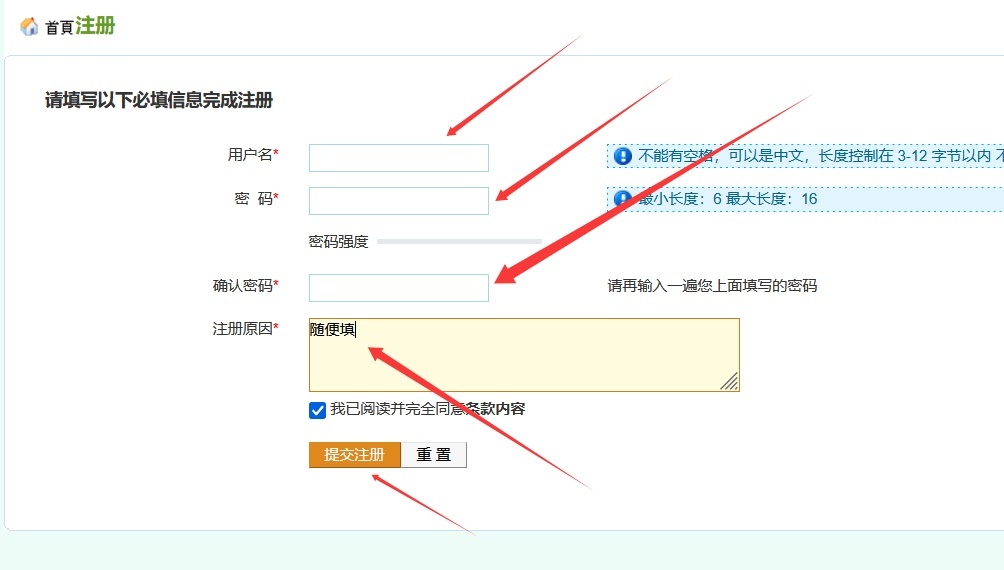Click the home house icon
The image size is (1004, 570).
(x=29, y=27)
